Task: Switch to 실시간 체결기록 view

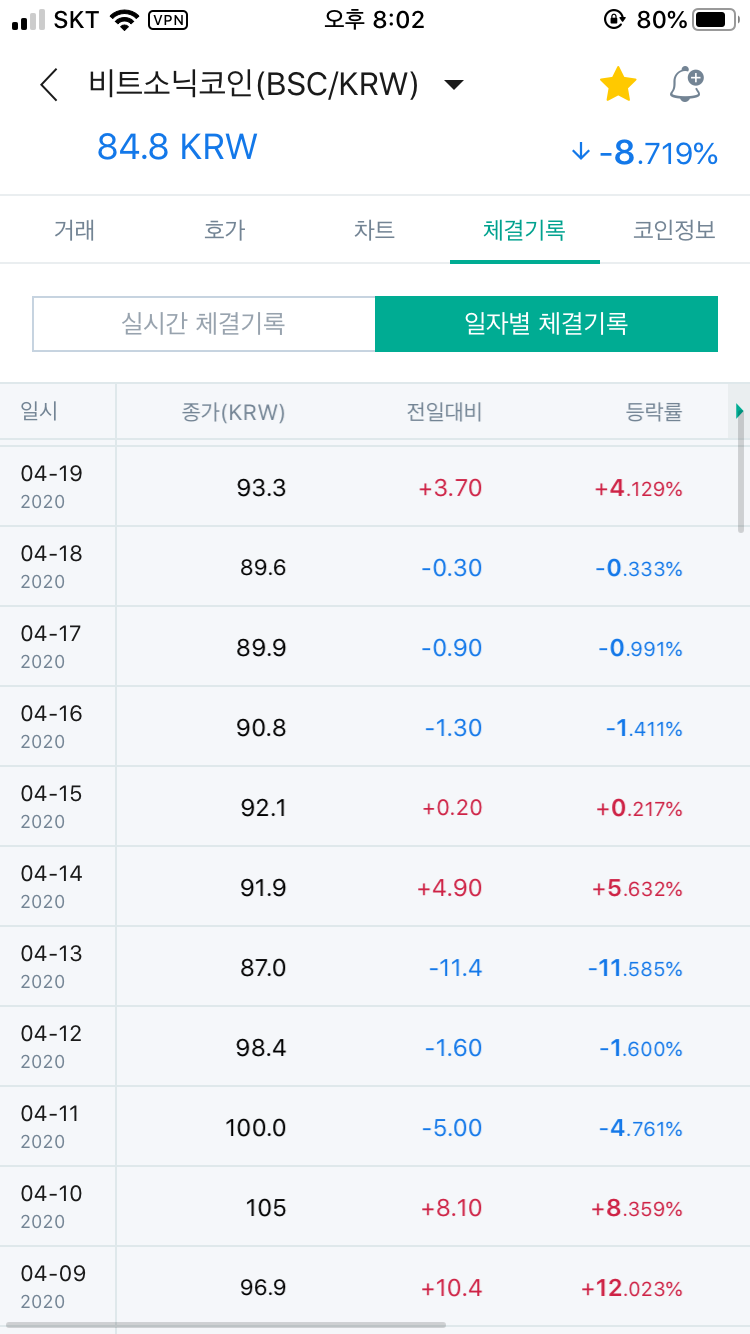Action: tap(203, 324)
